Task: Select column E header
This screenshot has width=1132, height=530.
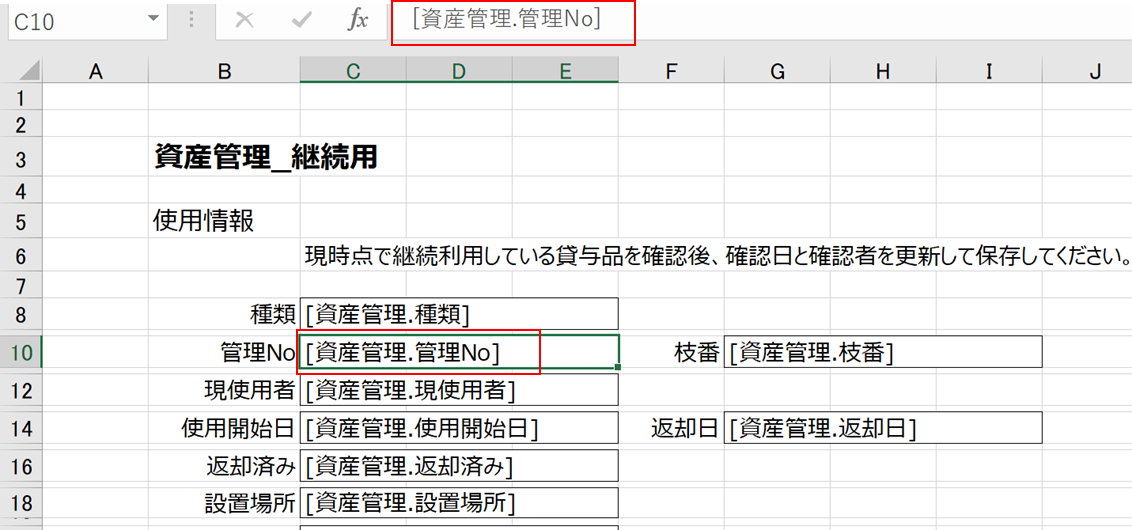Action: tap(565, 71)
